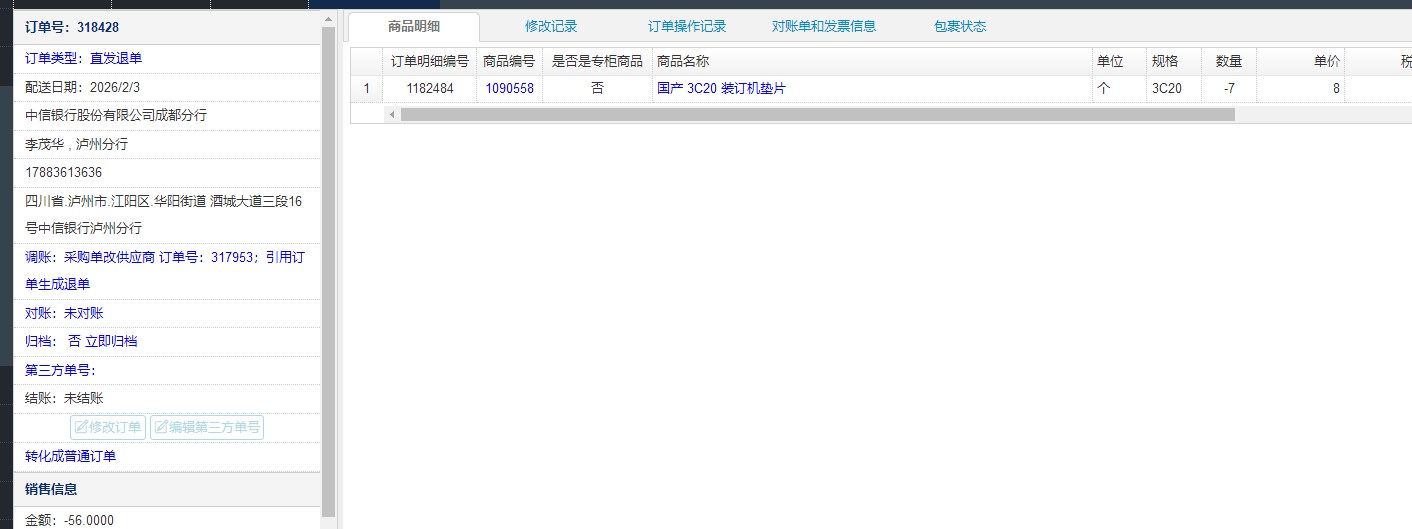Open the 国产 3C20 装订机垫片 product link
The height and width of the screenshot is (529, 1412).
coord(721,88)
